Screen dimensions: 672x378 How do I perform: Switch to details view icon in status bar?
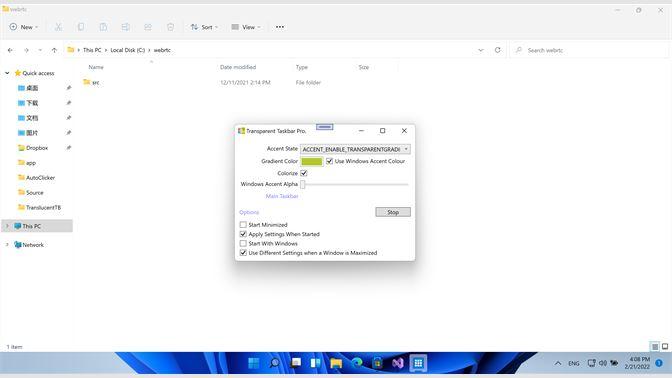[x=655, y=346]
